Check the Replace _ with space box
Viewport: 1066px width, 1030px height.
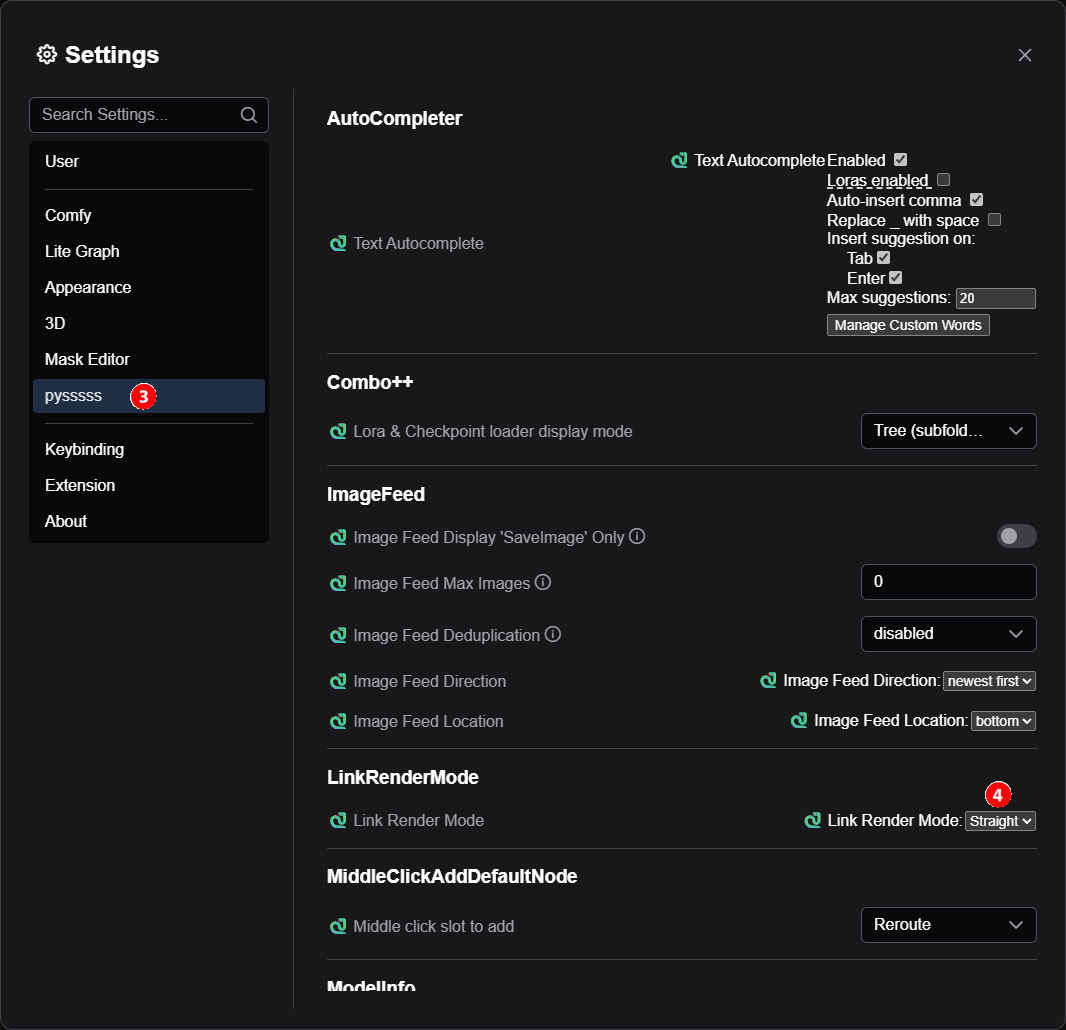coord(994,220)
